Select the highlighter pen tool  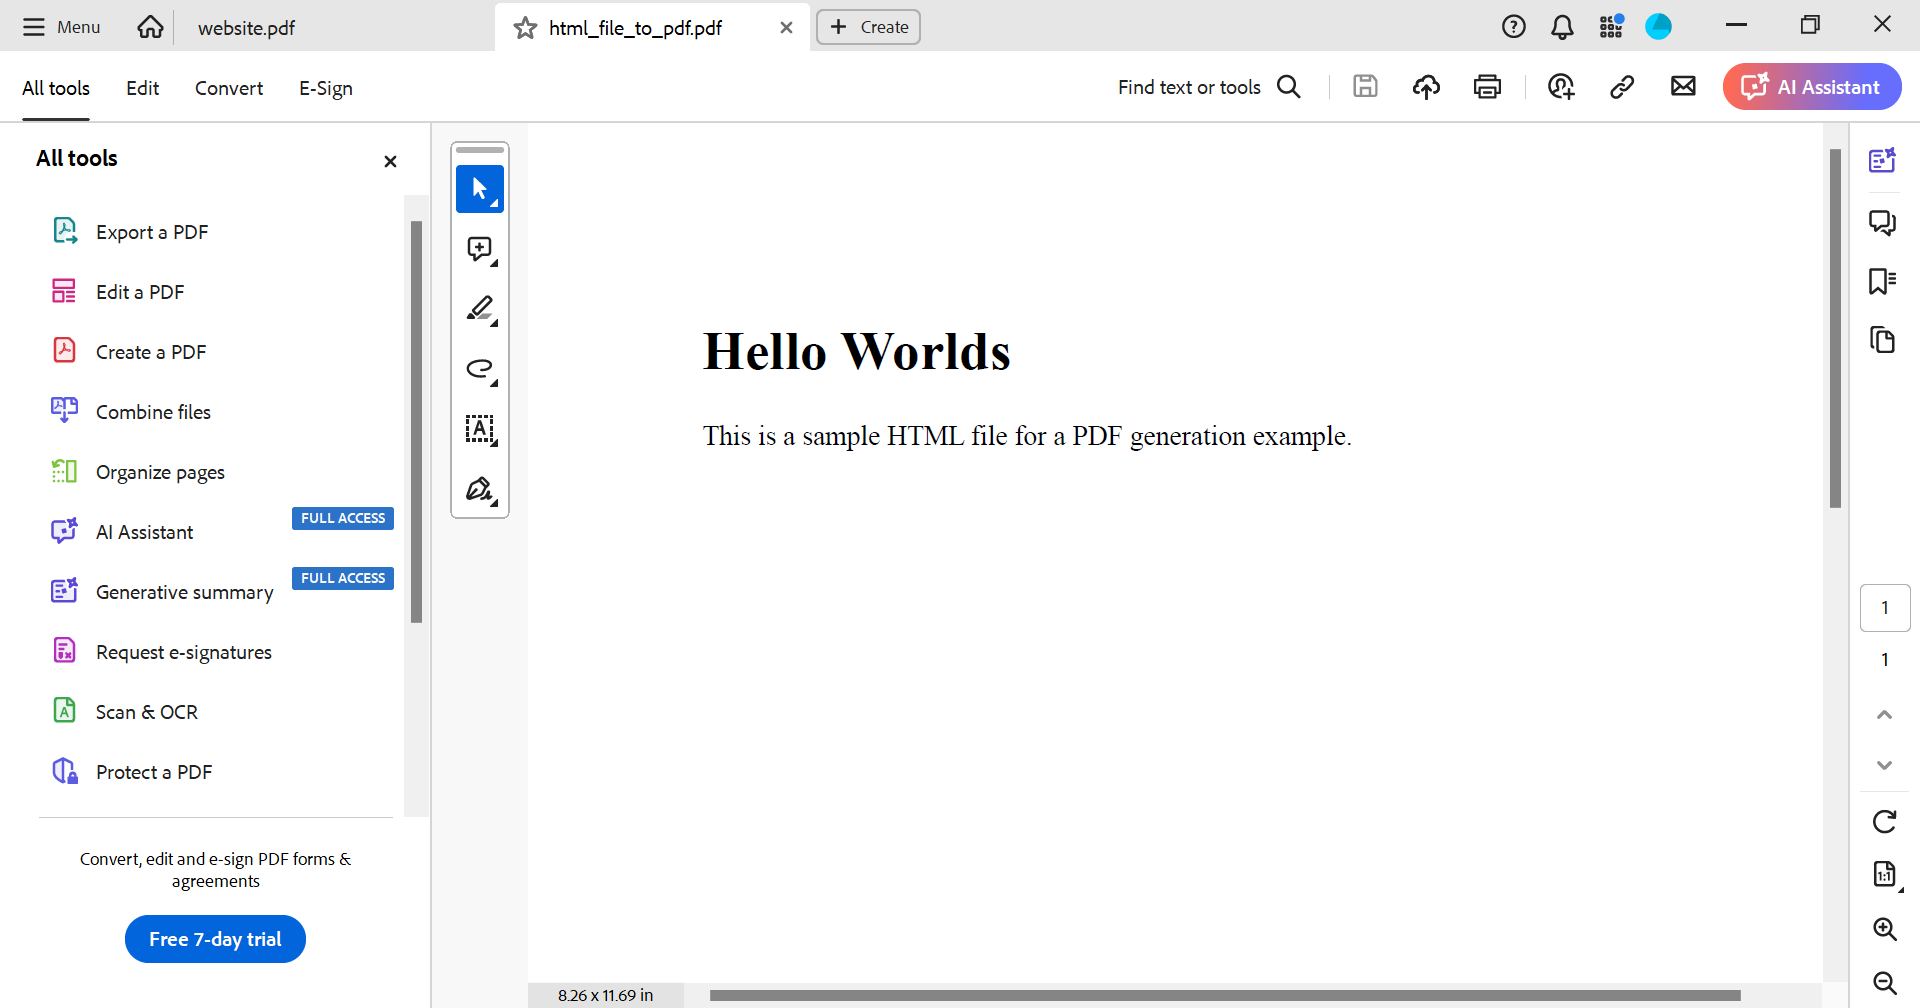tap(480, 309)
